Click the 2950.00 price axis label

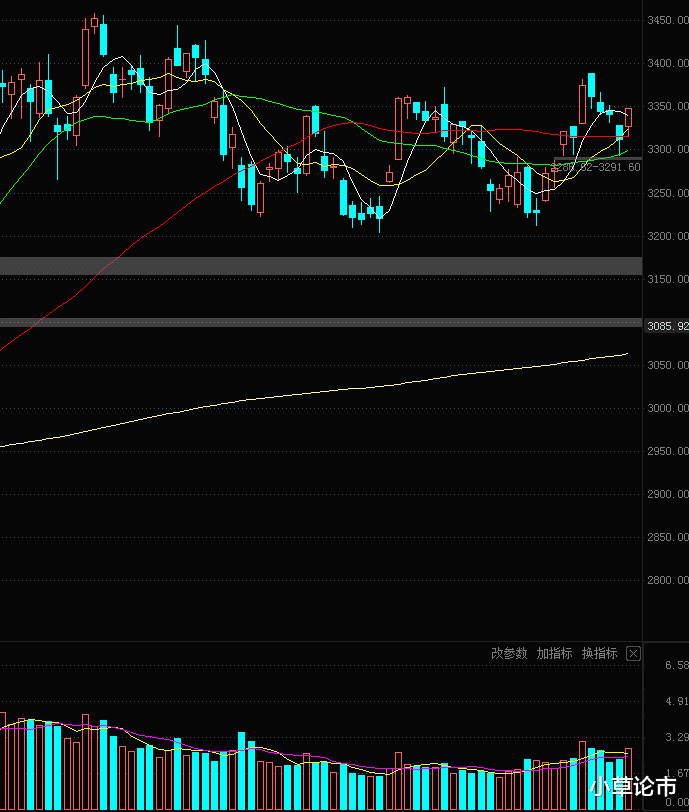668,451
